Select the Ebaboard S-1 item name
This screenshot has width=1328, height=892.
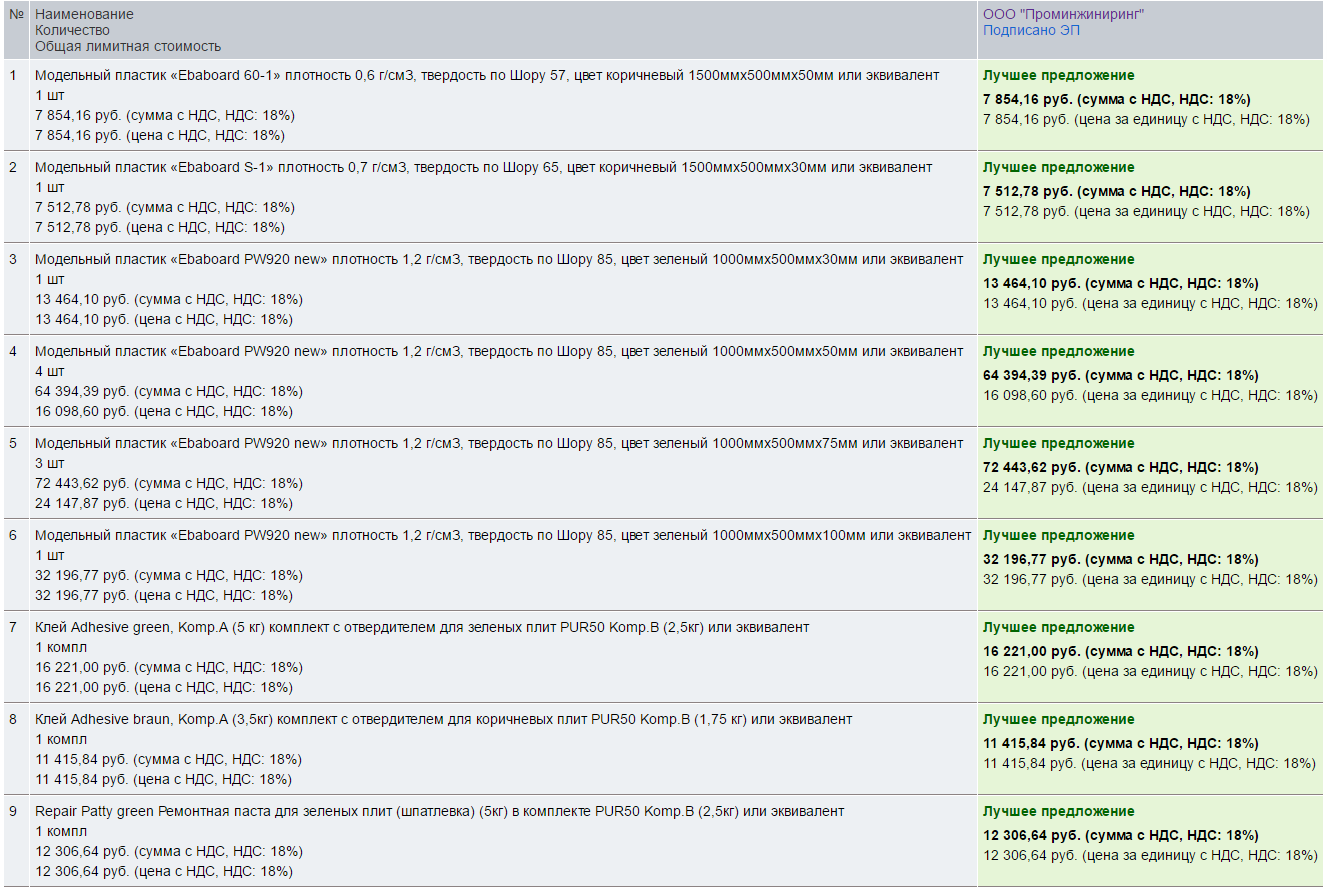point(483,167)
